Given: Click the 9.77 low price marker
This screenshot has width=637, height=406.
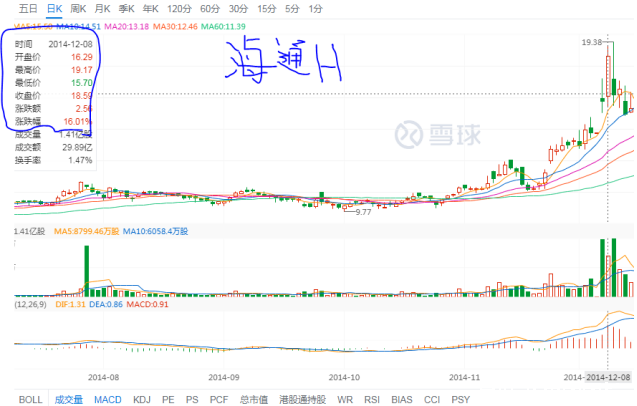Looking at the screenshot, I should tap(363, 212).
